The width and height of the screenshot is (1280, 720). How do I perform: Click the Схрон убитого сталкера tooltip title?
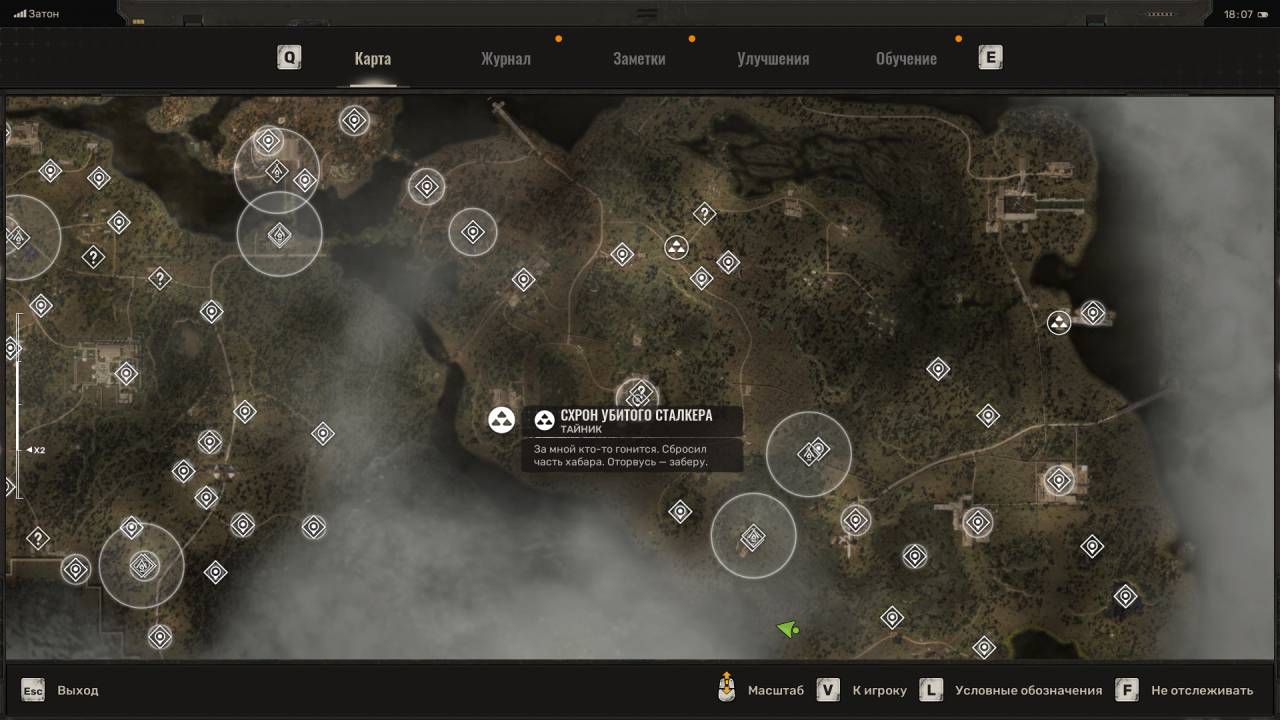tap(636, 416)
